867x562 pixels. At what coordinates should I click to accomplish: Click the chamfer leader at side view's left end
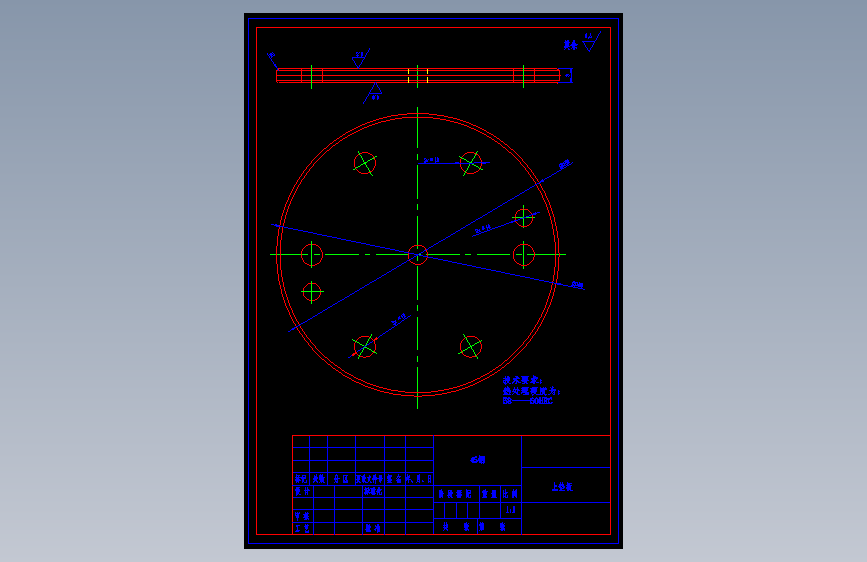272,60
